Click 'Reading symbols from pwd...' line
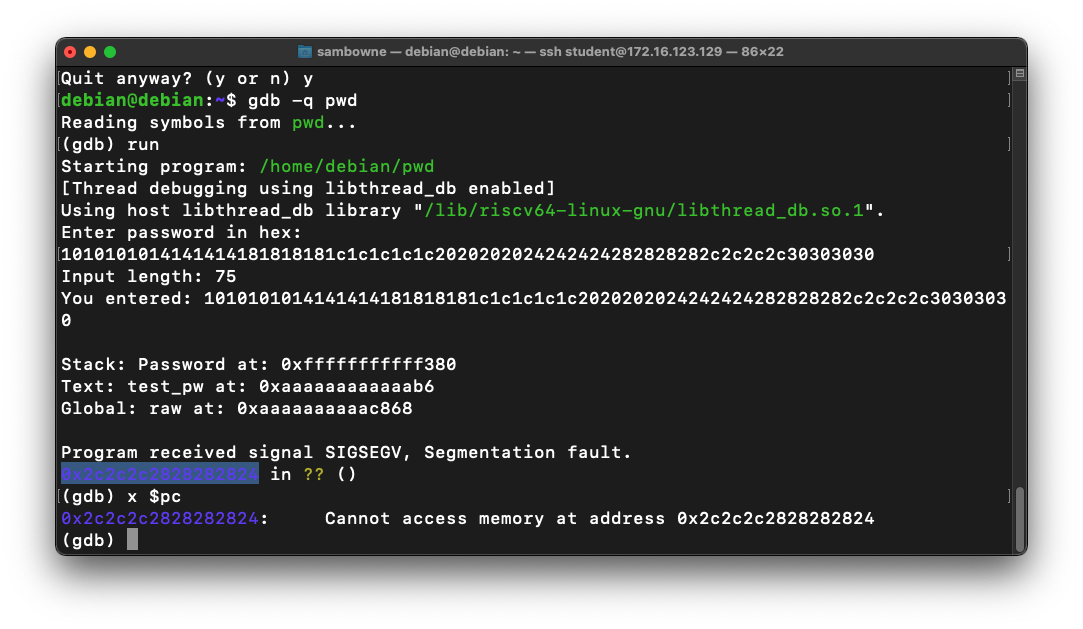 point(209,123)
